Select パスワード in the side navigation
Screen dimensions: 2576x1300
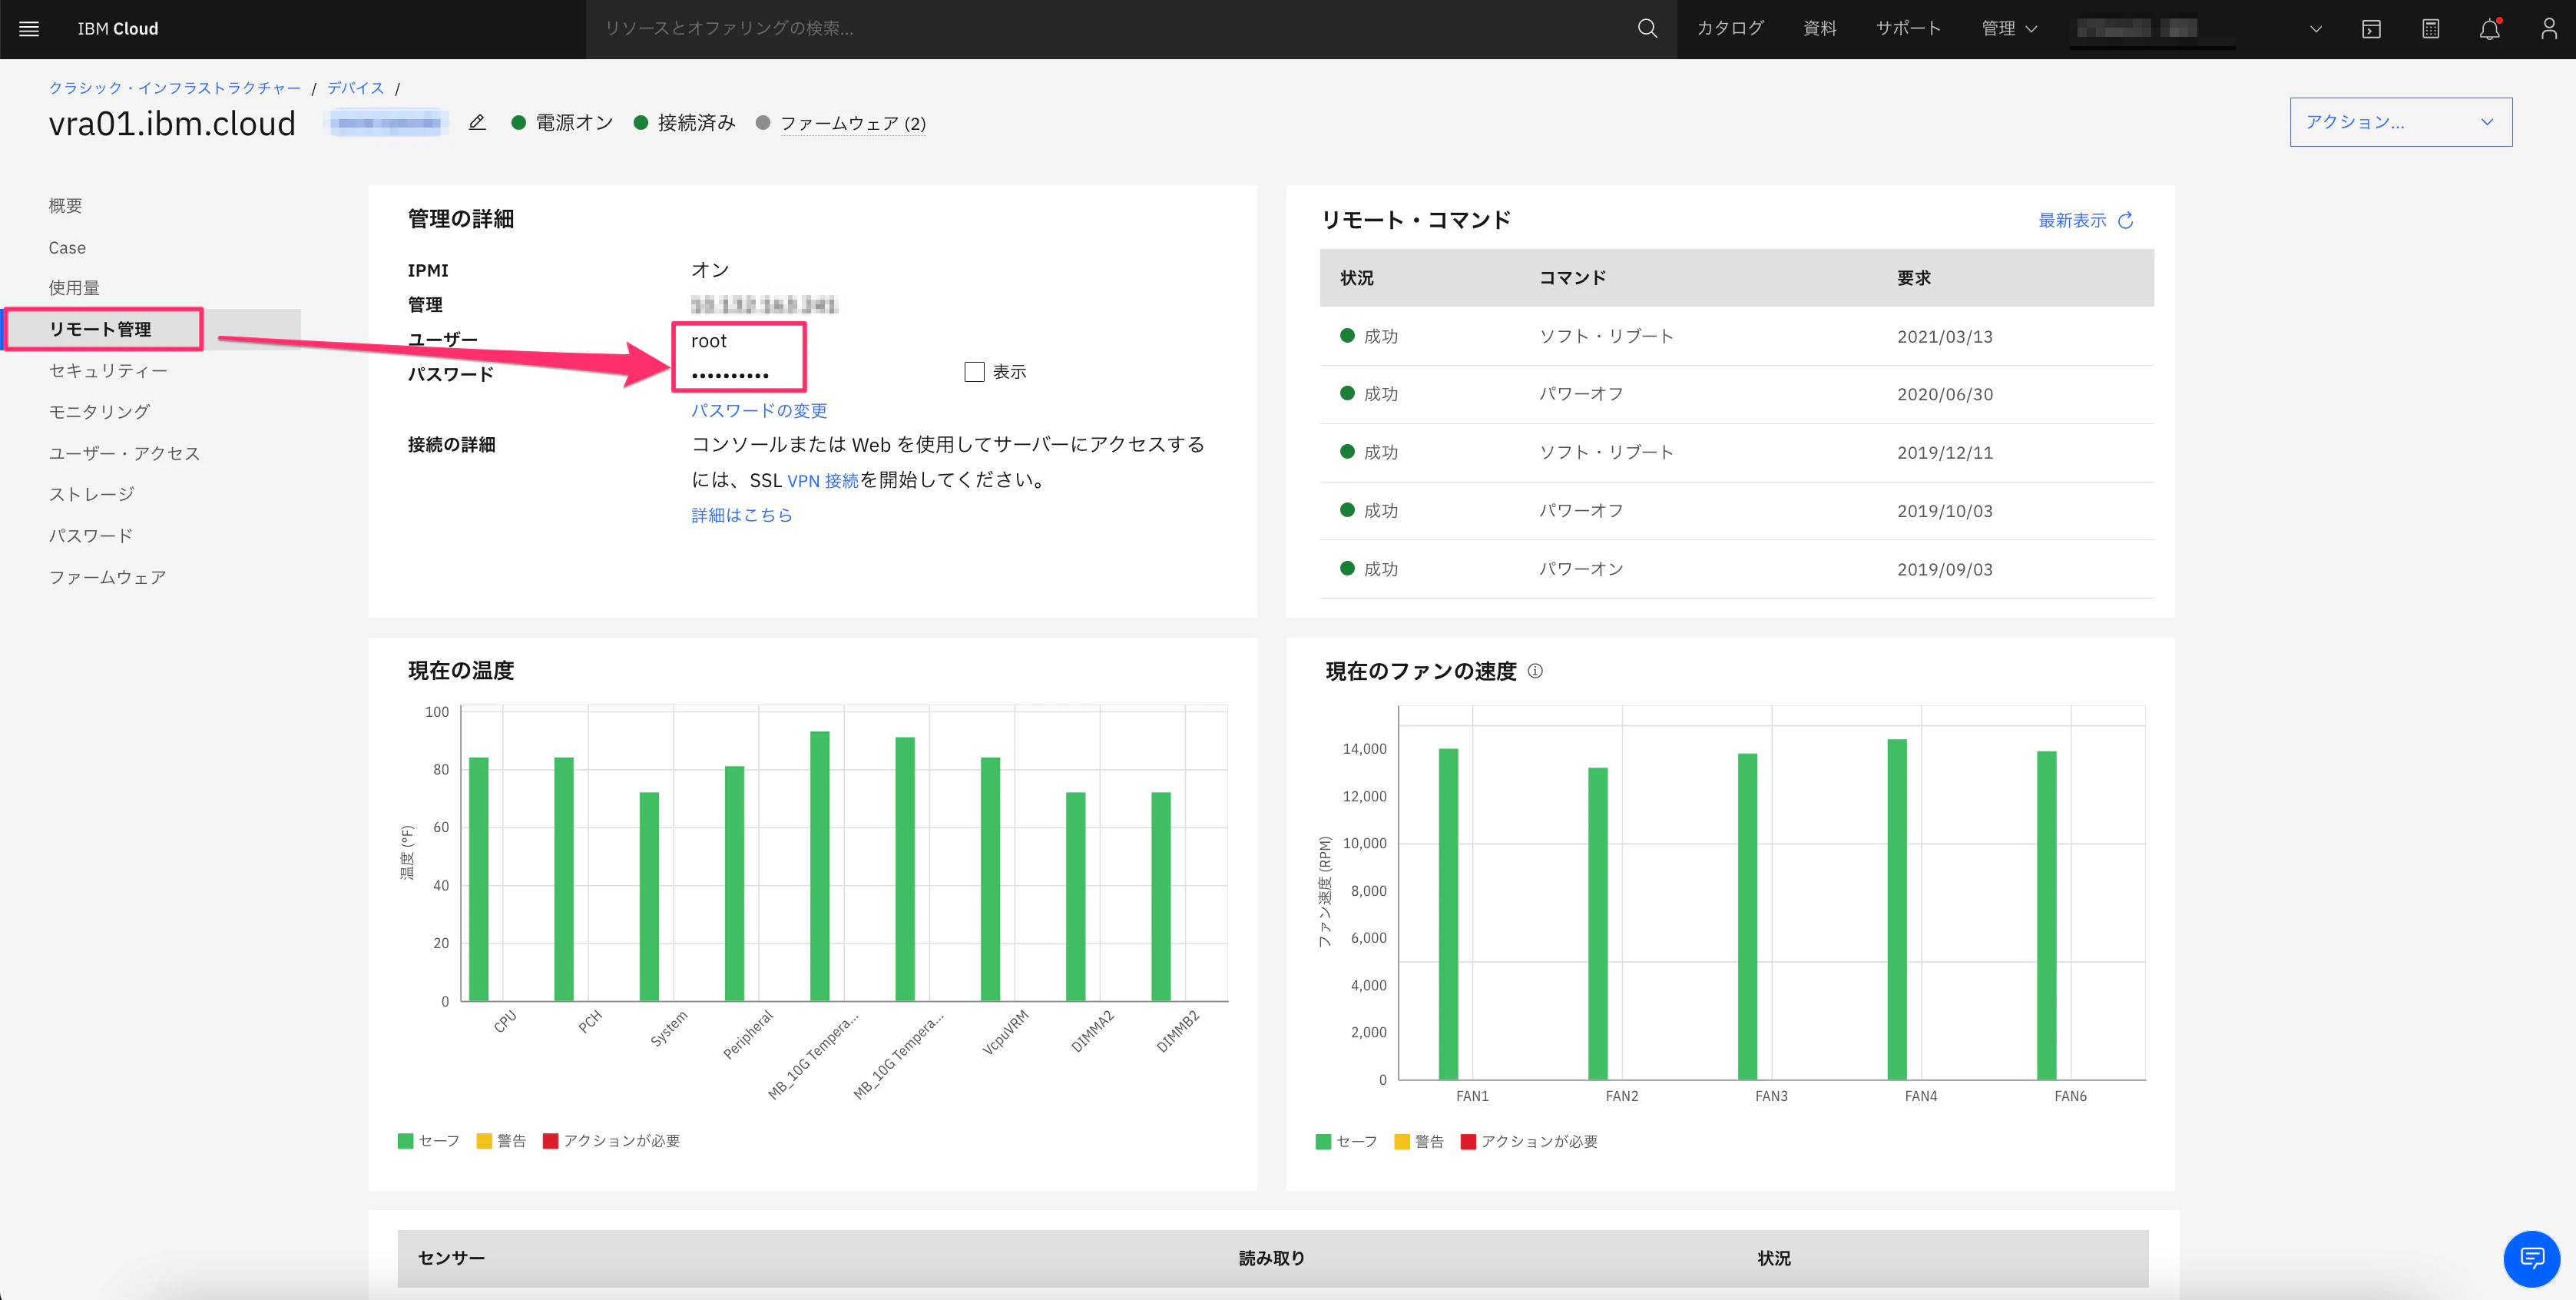[x=91, y=535]
